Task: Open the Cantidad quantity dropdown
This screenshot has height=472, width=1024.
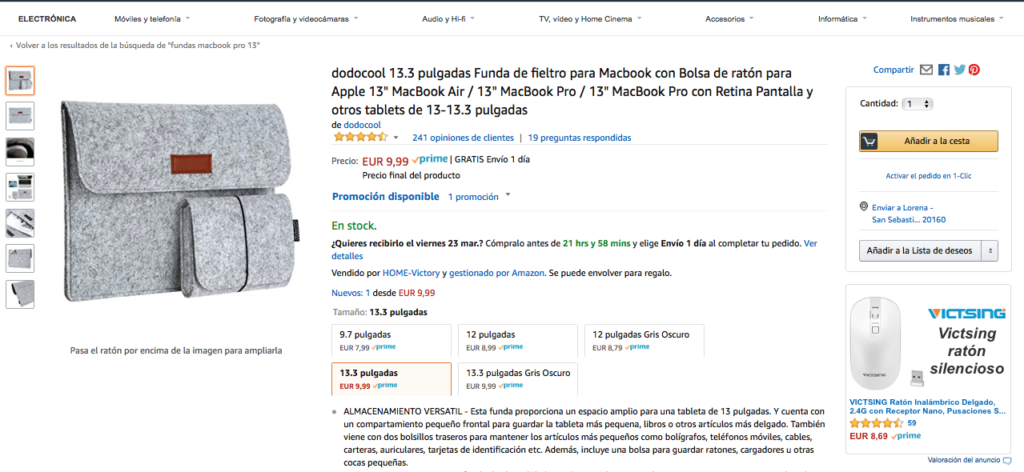Action: 918,103
